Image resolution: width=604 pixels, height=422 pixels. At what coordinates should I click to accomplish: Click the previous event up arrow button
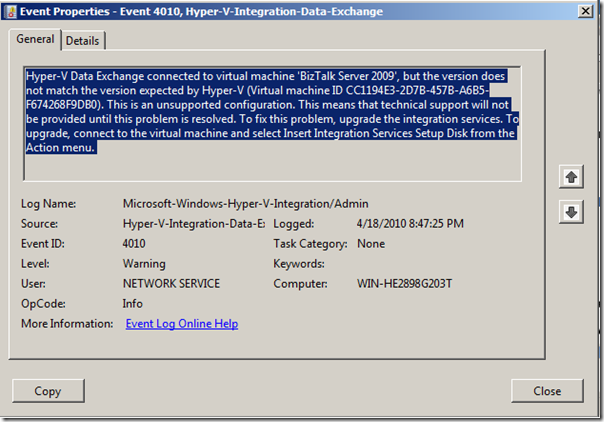(571, 177)
